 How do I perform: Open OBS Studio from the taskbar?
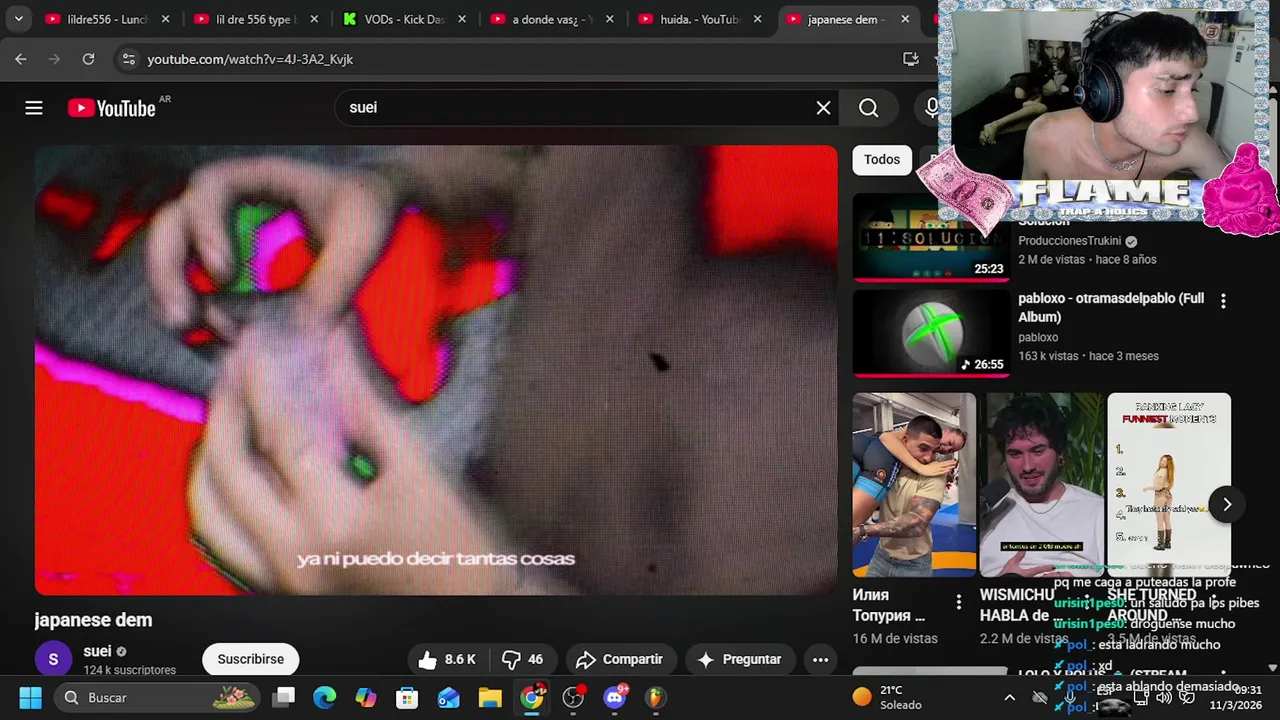(x=573, y=697)
